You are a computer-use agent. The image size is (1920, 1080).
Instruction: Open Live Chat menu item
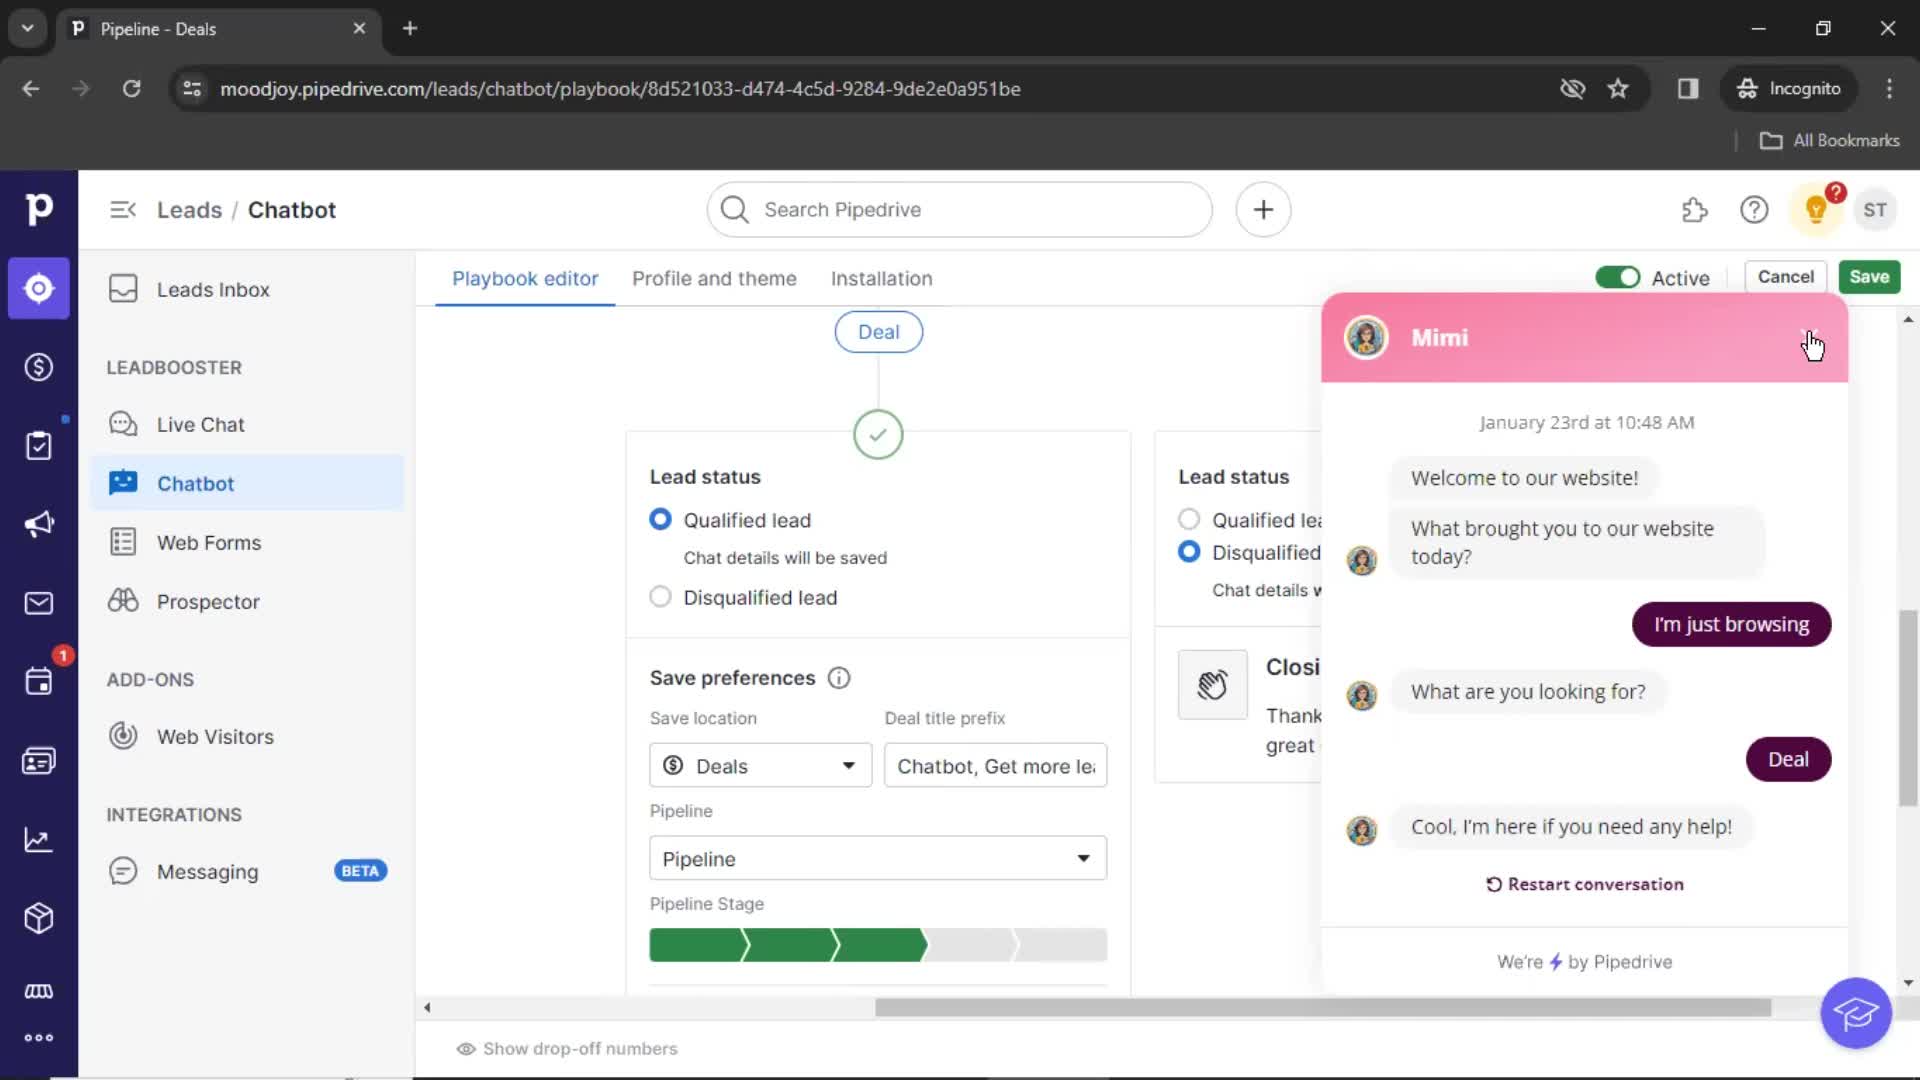(x=246, y=425)
